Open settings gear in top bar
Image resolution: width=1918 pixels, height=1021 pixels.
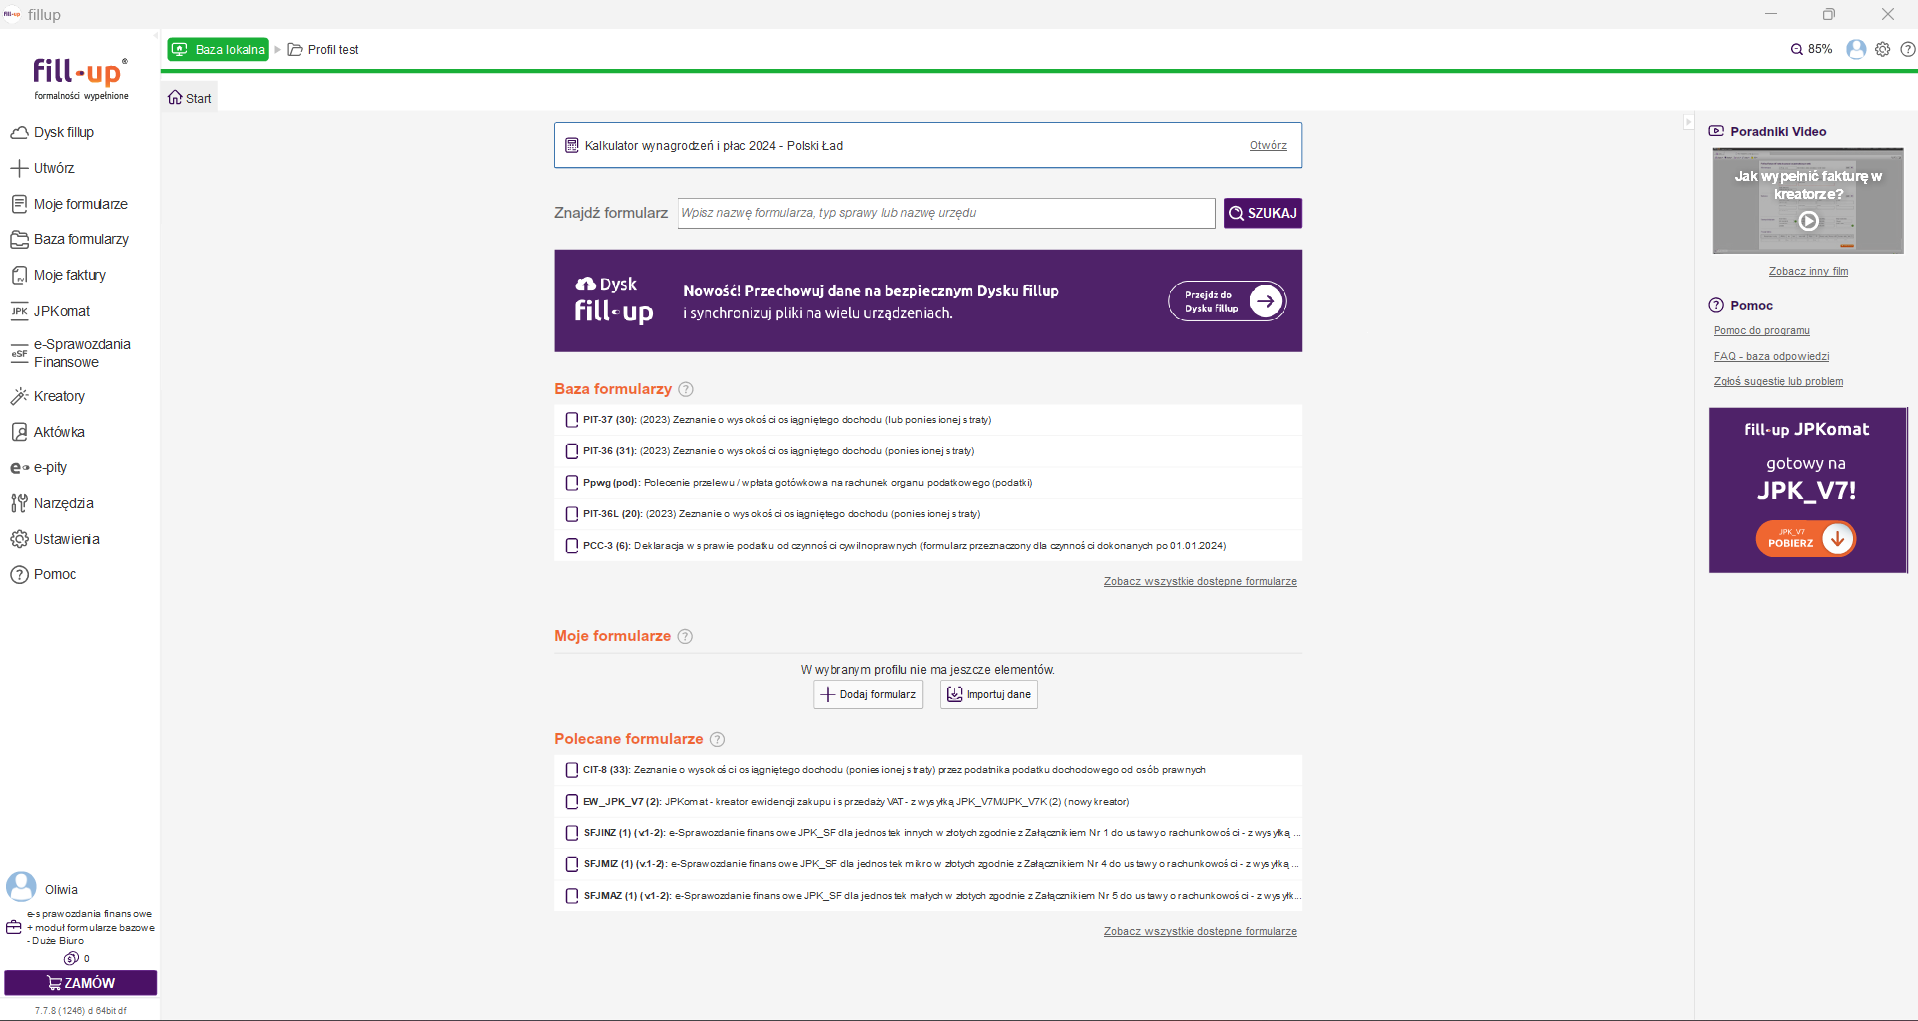(x=1883, y=49)
